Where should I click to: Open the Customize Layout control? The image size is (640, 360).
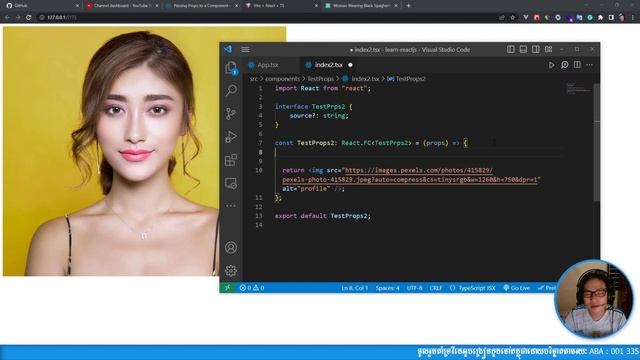[549, 49]
